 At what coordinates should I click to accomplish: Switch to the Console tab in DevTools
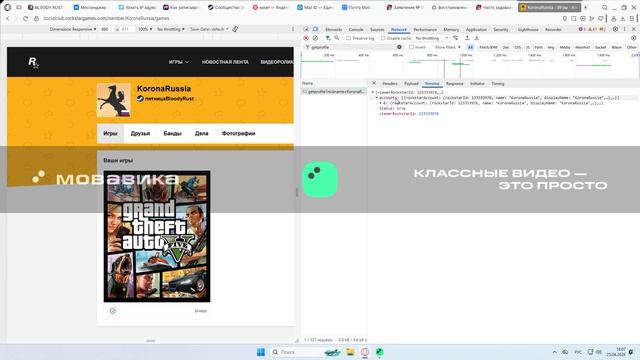[x=356, y=29]
